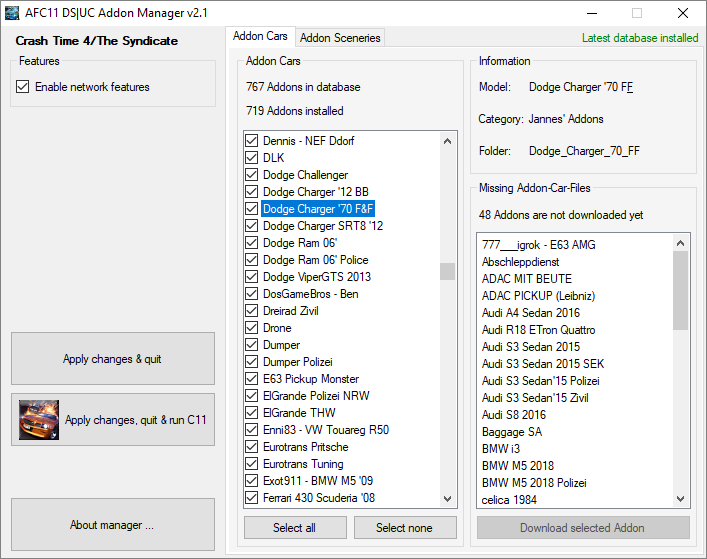Screen dimensions: 707x559
Task: Click Apply changes & quit button
Action: (113, 359)
